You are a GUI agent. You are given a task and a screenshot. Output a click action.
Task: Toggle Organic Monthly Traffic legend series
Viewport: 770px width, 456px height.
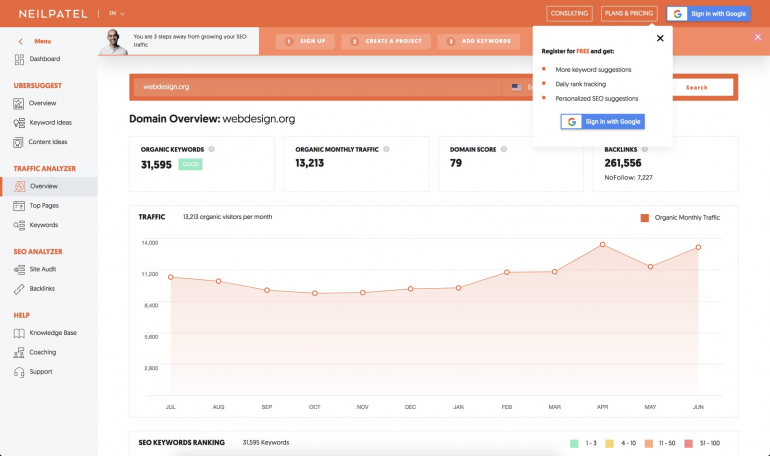[680, 217]
